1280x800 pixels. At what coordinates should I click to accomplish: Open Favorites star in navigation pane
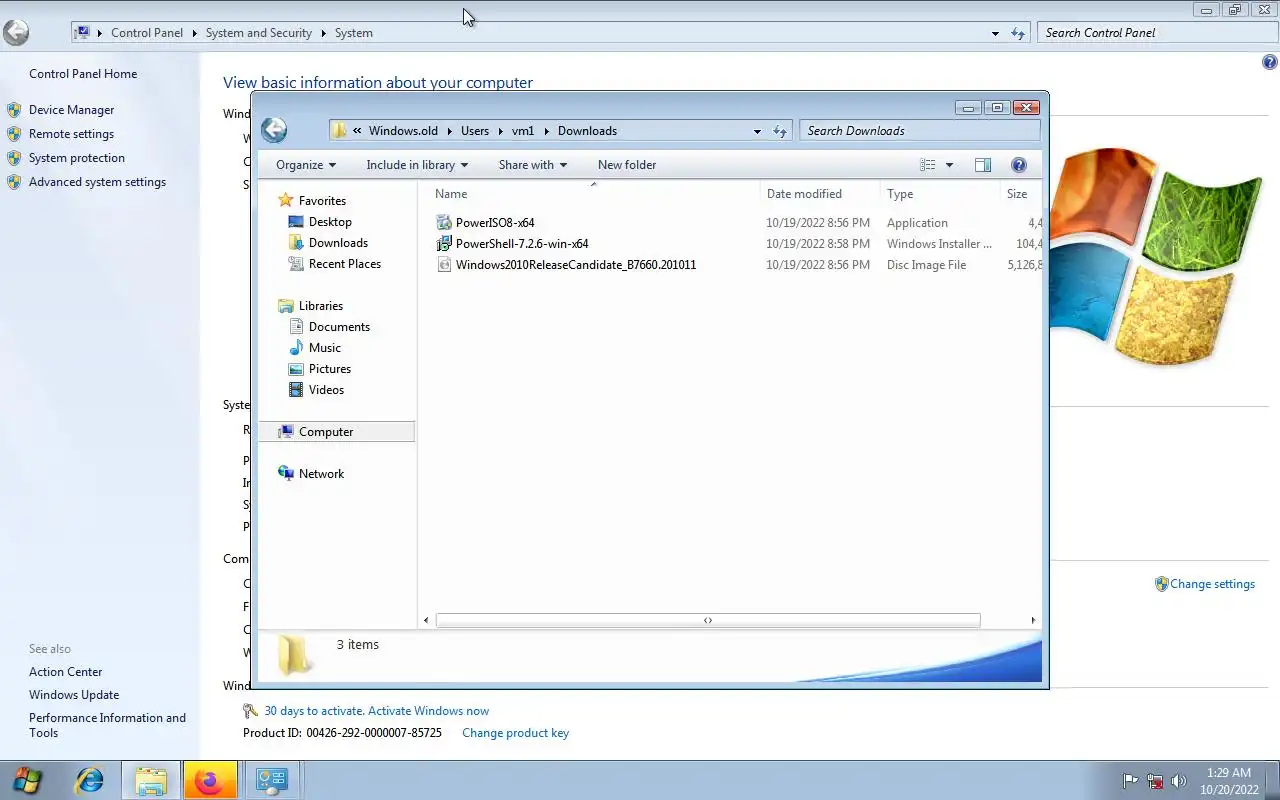click(286, 200)
